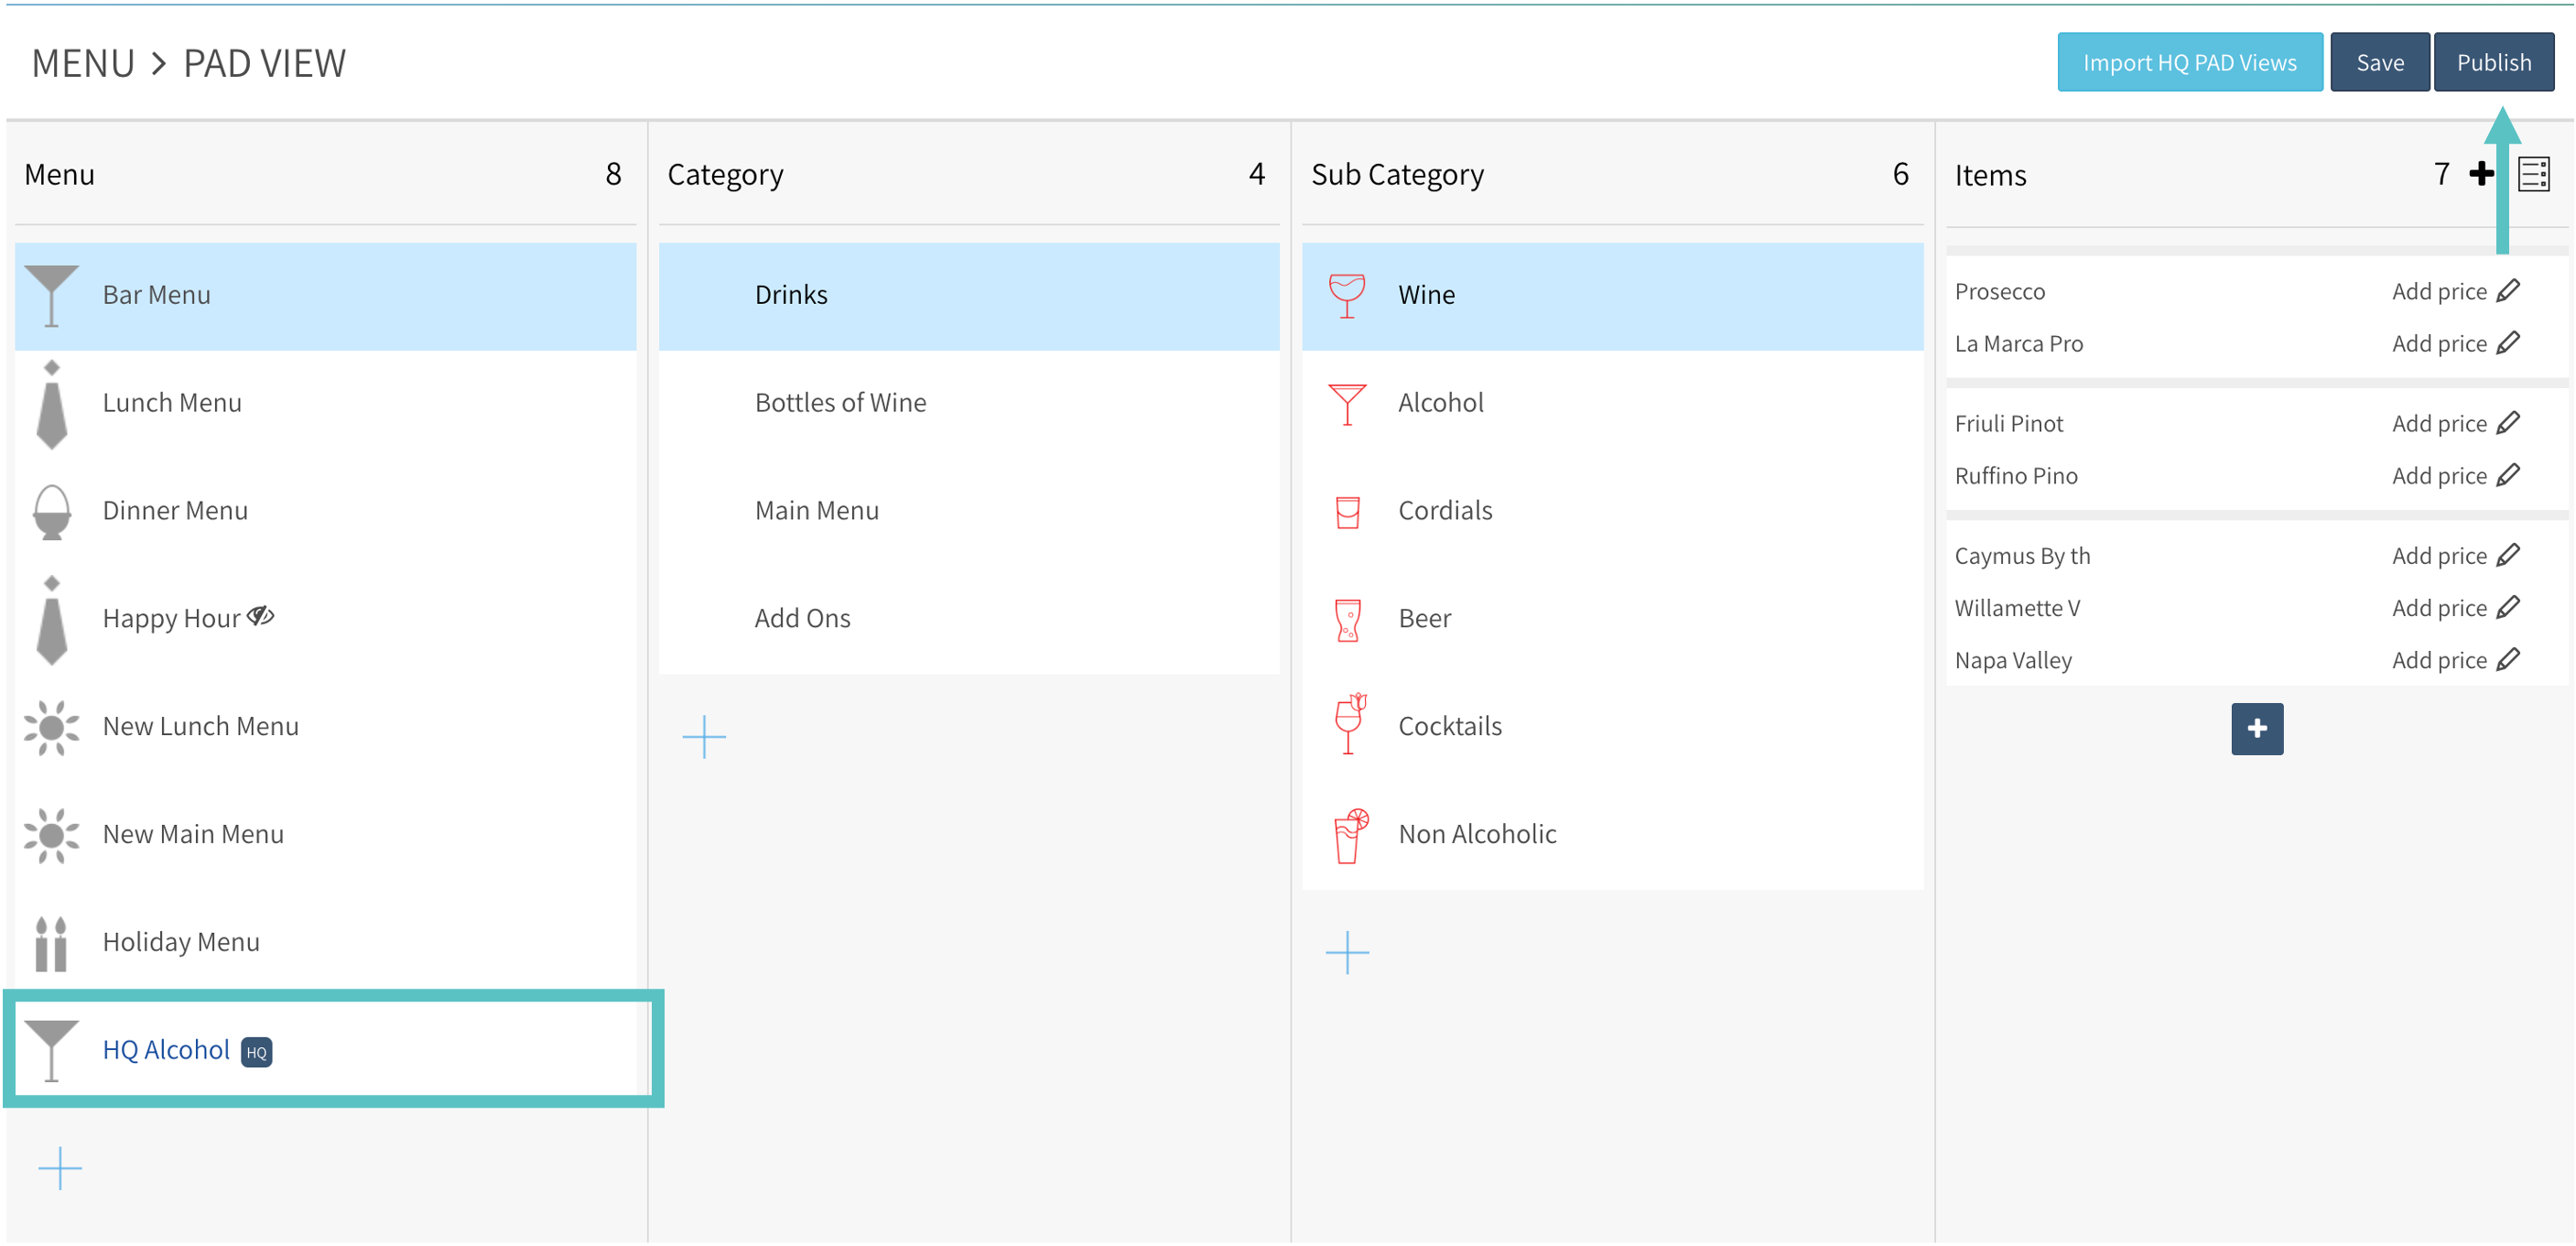
Task: Click pencil edit icon for Napa Valley
Action: [2508, 660]
